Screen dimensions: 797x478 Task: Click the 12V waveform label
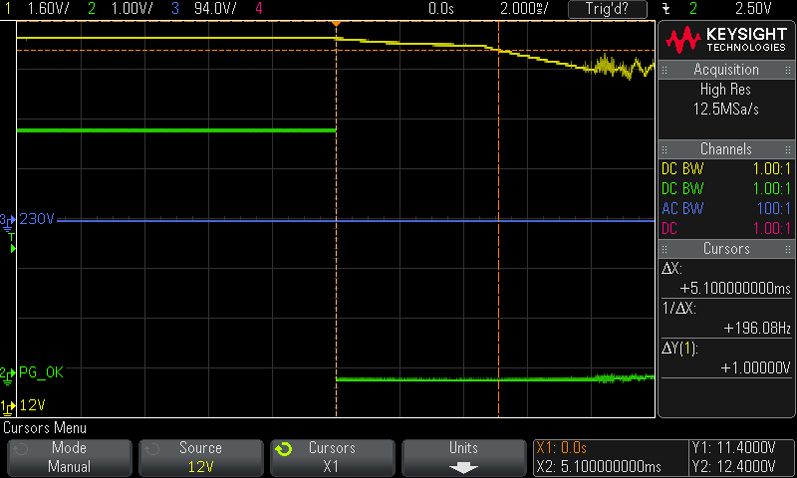pos(33,405)
